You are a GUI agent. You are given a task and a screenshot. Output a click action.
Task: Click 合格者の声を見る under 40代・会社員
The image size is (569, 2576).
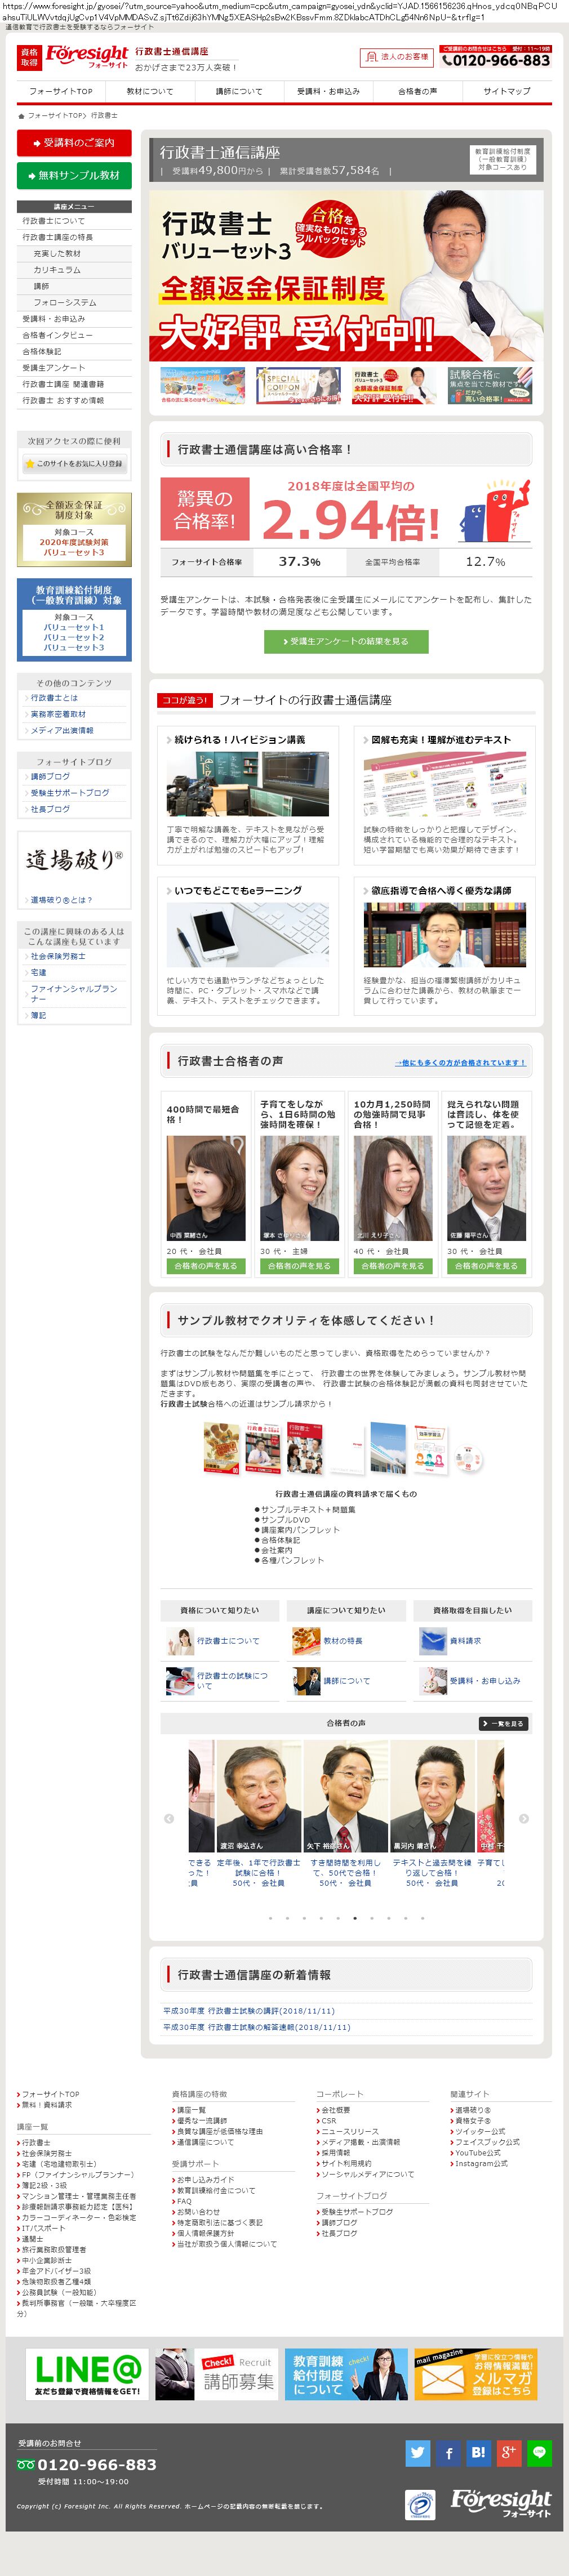(393, 1265)
